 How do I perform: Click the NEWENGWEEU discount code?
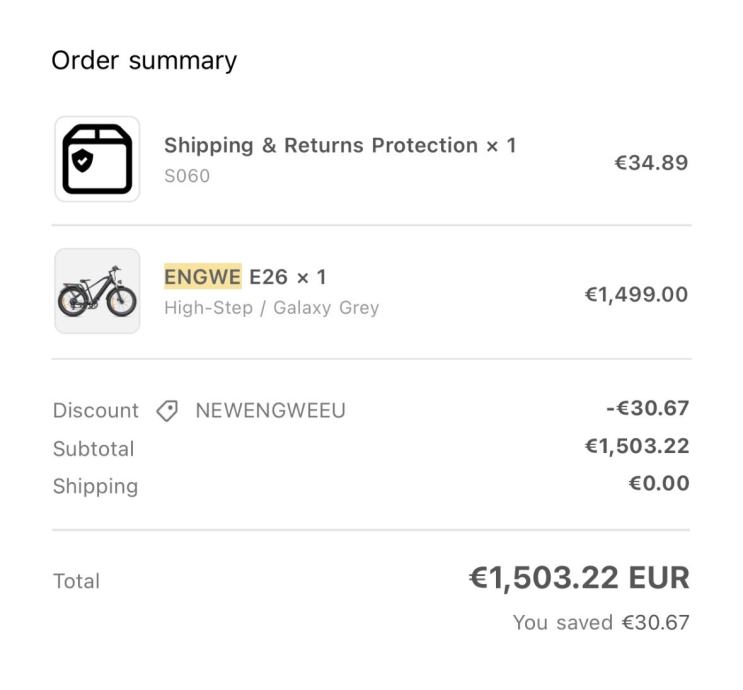(270, 411)
